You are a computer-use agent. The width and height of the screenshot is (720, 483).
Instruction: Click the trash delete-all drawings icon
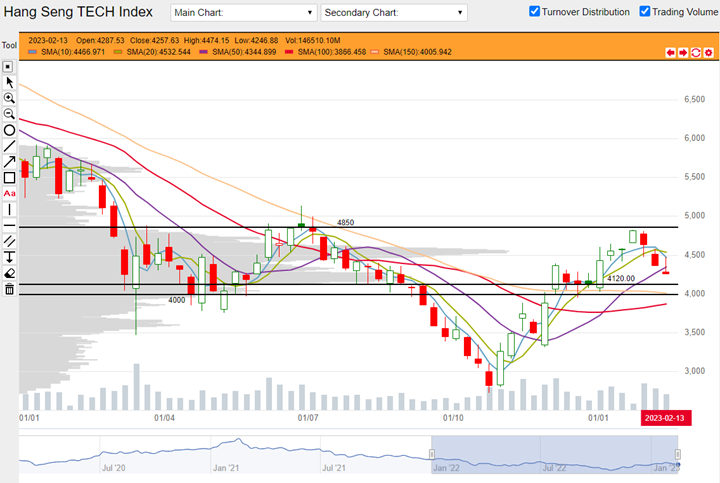click(9, 289)
